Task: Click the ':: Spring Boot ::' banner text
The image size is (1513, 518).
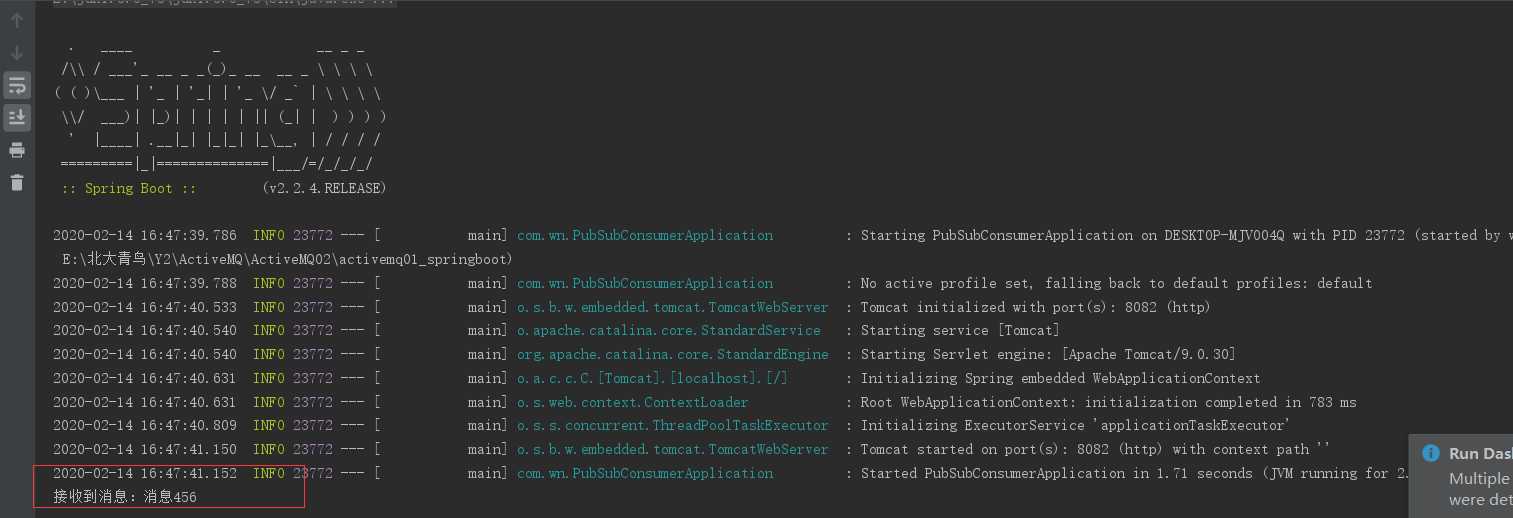Action: tap(129, 189)
